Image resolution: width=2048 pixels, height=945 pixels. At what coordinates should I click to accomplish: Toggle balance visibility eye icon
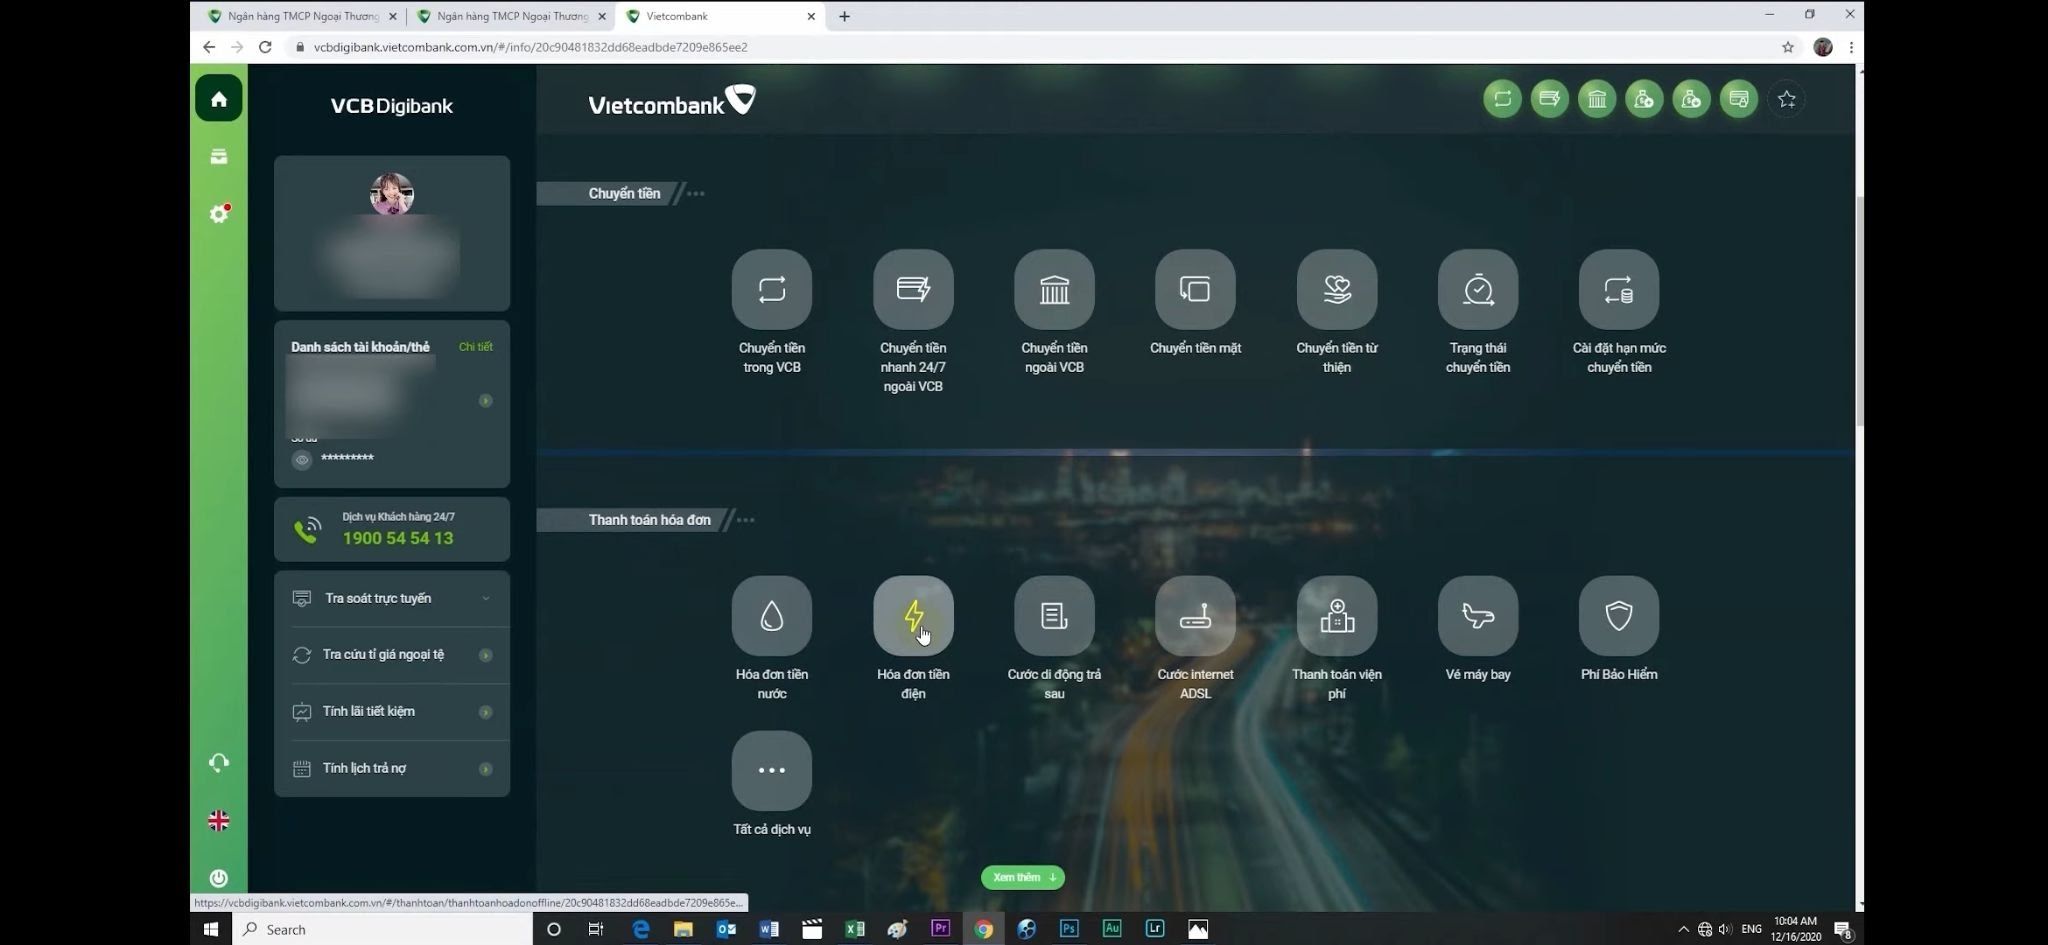click(302, 460)
